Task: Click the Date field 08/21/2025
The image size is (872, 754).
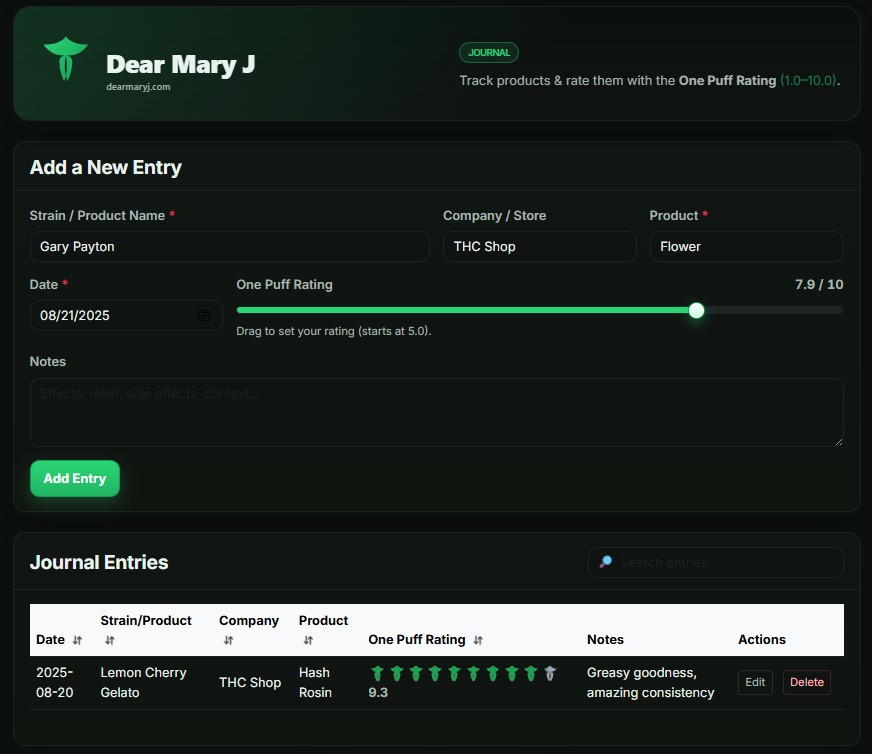Action: [126, 315]
